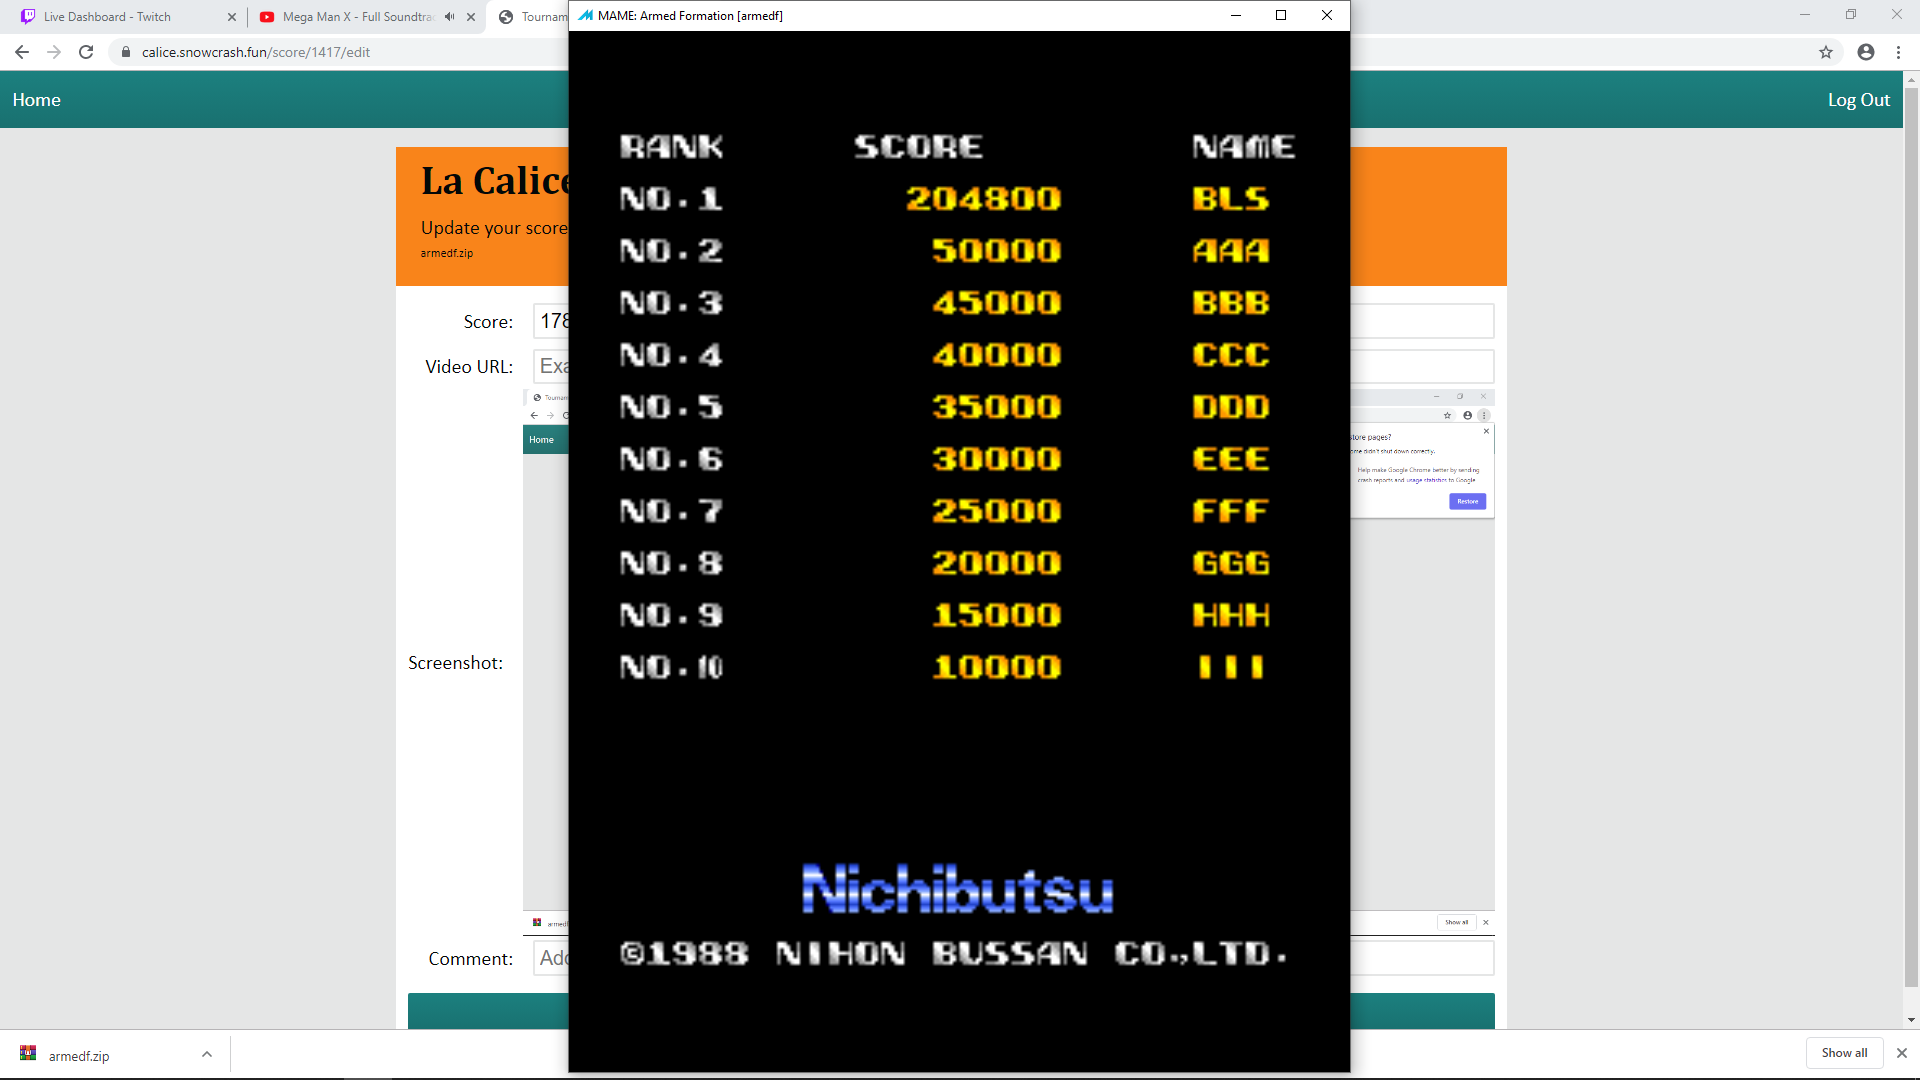Image resolution: width=1920 pixels, height=1080 pixels.
Task: Click the page vertical scrollbar
Action: tap(1911, 540)
